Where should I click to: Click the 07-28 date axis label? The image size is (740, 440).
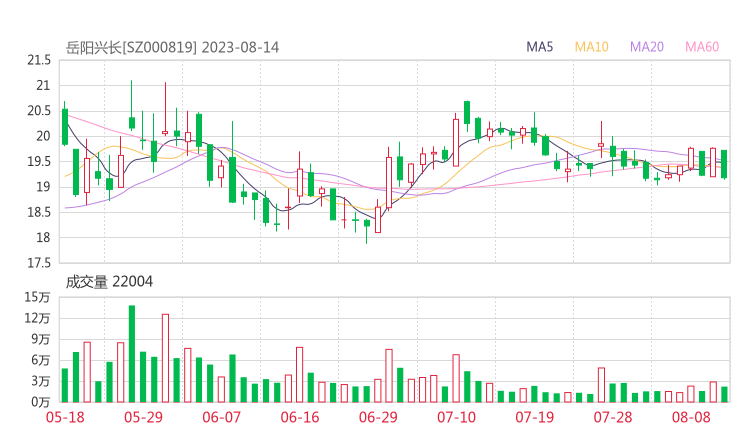click(613, 417)
